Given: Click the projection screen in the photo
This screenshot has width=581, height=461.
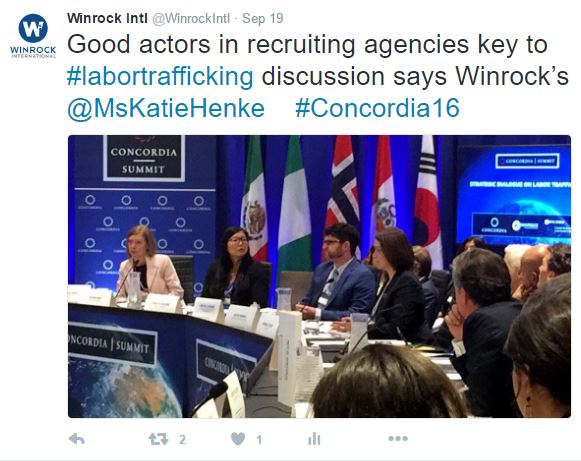Looking at the screenshot, I should tap(514, 195).
